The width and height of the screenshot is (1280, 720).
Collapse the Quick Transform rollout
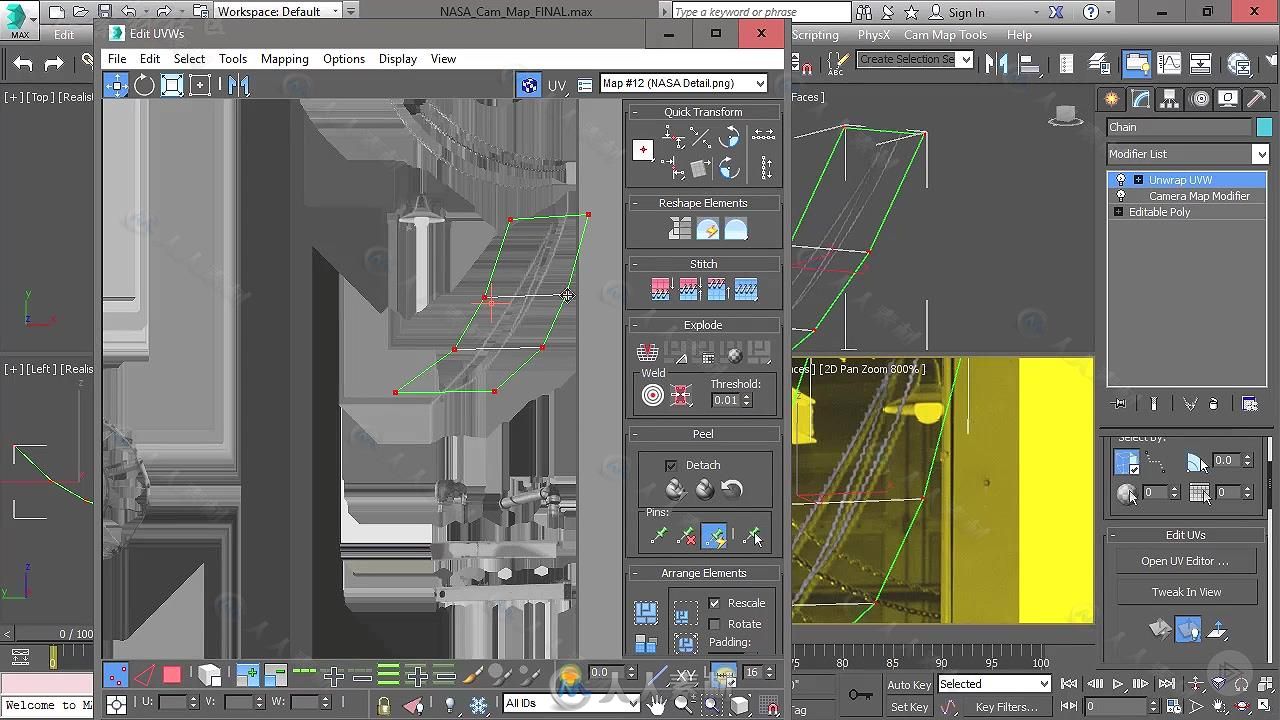703,112
